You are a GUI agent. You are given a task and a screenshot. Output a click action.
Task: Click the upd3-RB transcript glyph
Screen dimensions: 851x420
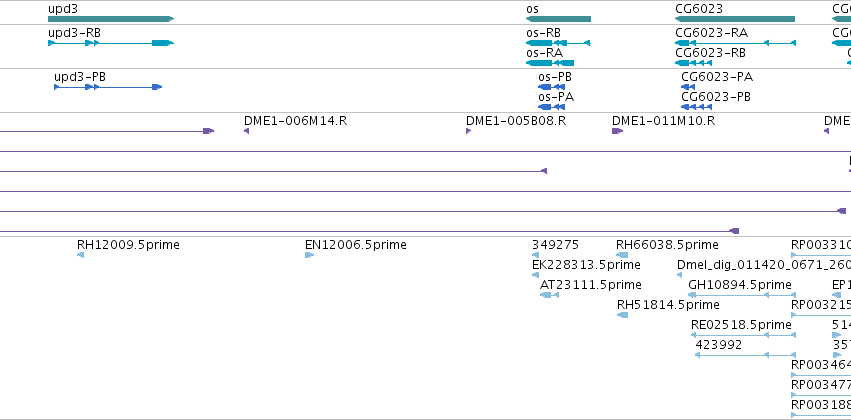point(111,43)
